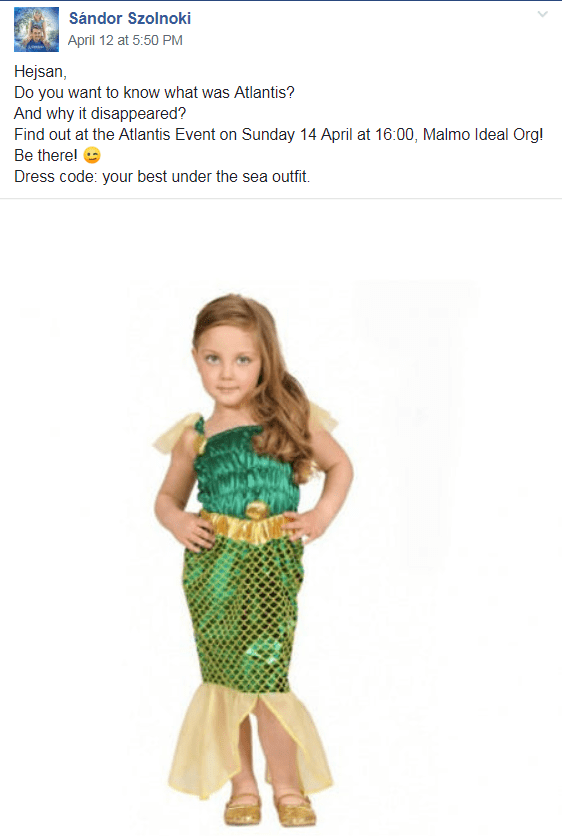Open the April 12 at 5:50 PM timestamp
This screenshot has height=836, width=562.
[125, 41]
